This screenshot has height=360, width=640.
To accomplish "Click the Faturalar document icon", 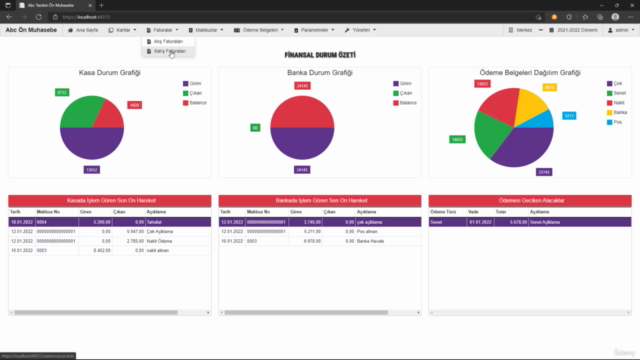I will 149,30.
